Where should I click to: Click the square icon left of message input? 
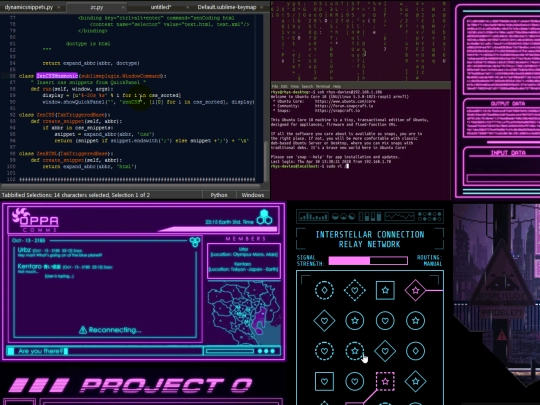click(11, 351)
